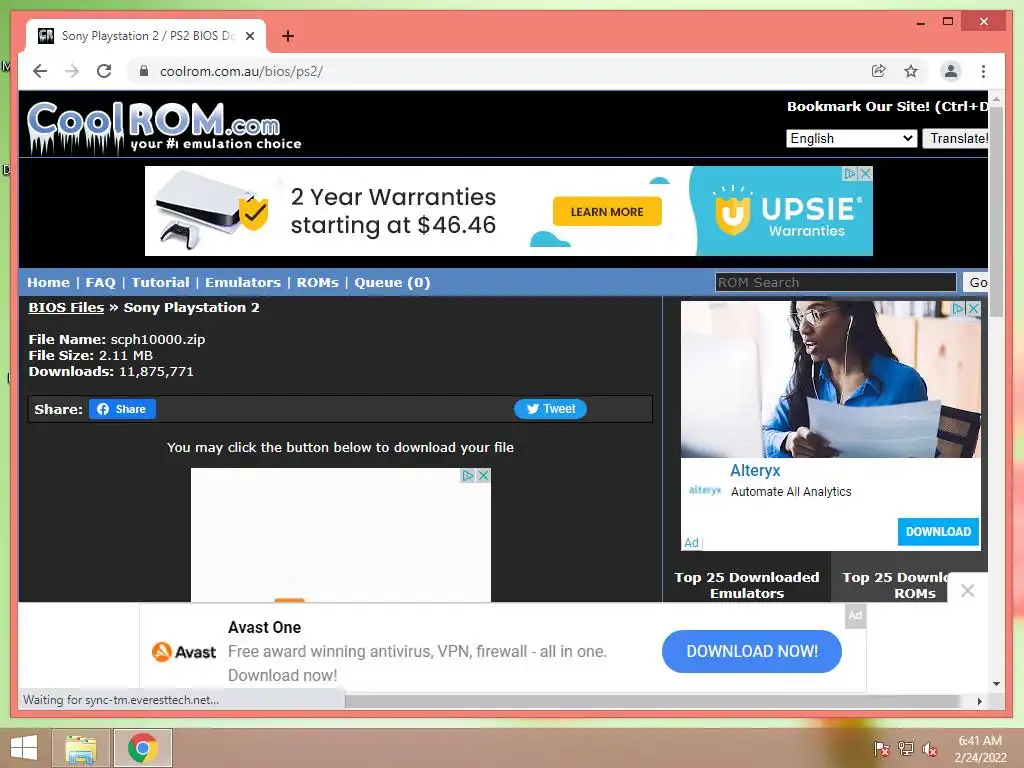Close the Alteryx sidebar ad

pos(973,308)
